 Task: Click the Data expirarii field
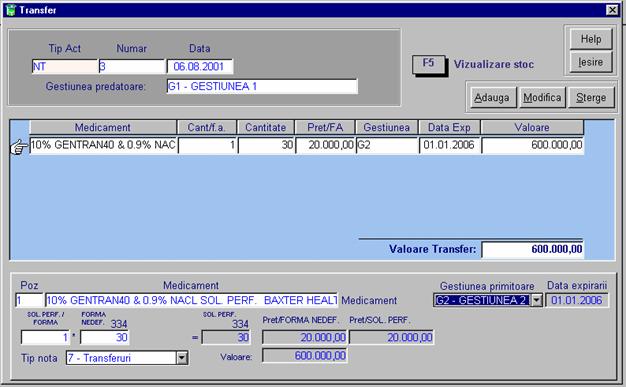coord(577,300)
